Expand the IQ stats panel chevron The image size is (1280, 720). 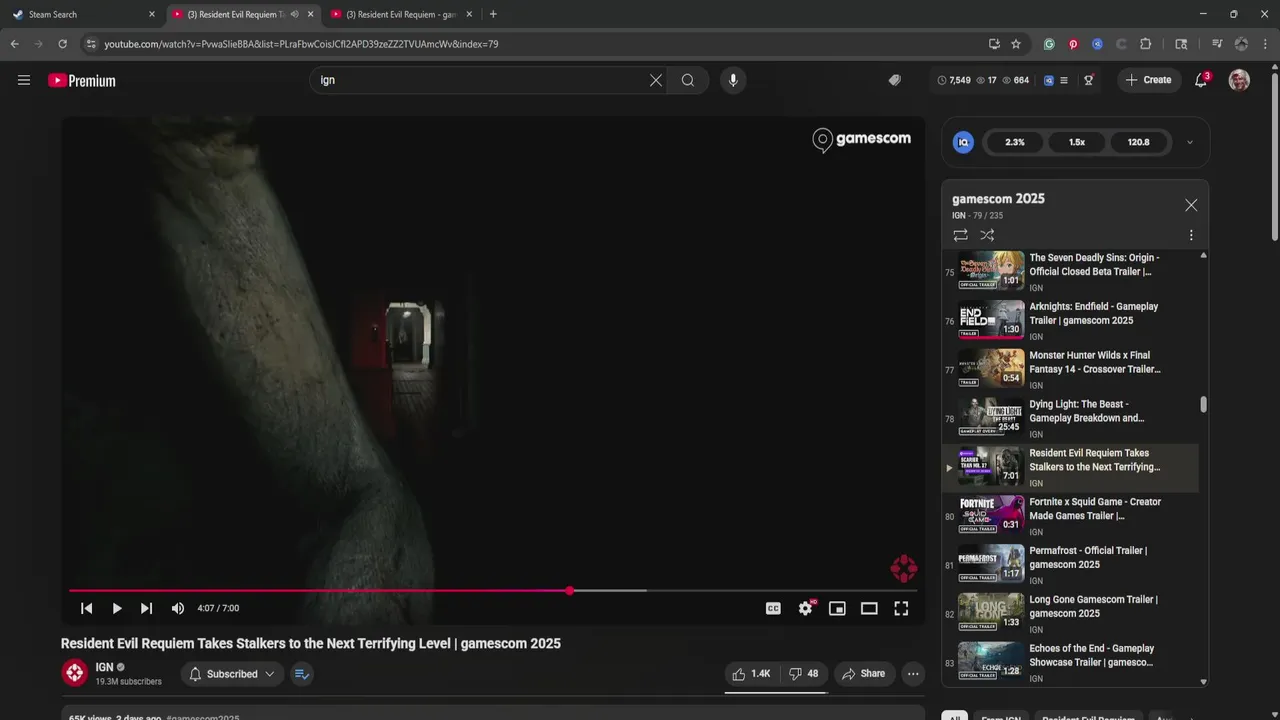[1190, 142]
